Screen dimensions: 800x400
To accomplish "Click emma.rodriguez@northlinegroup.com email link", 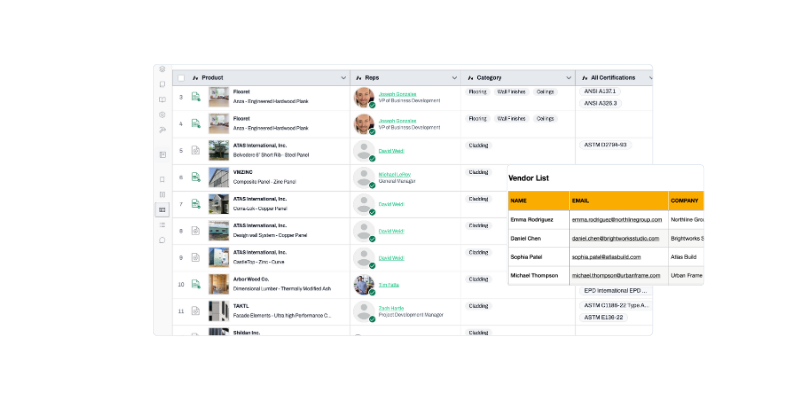I will click(x=617, y=219).
